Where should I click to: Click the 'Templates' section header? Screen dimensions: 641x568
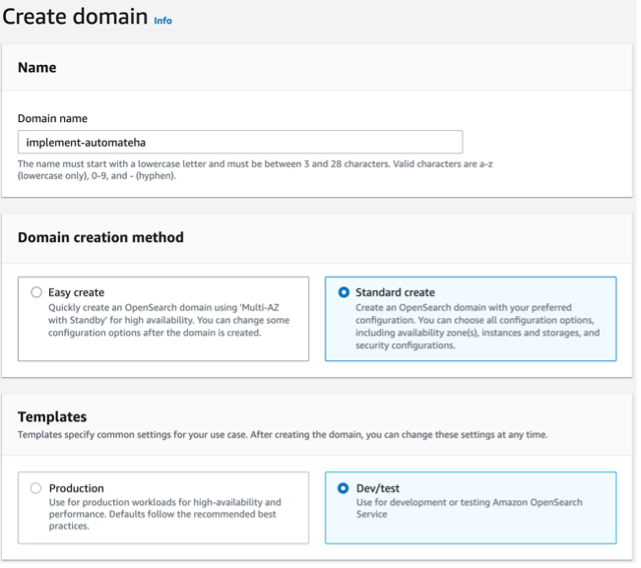(52, 416)
